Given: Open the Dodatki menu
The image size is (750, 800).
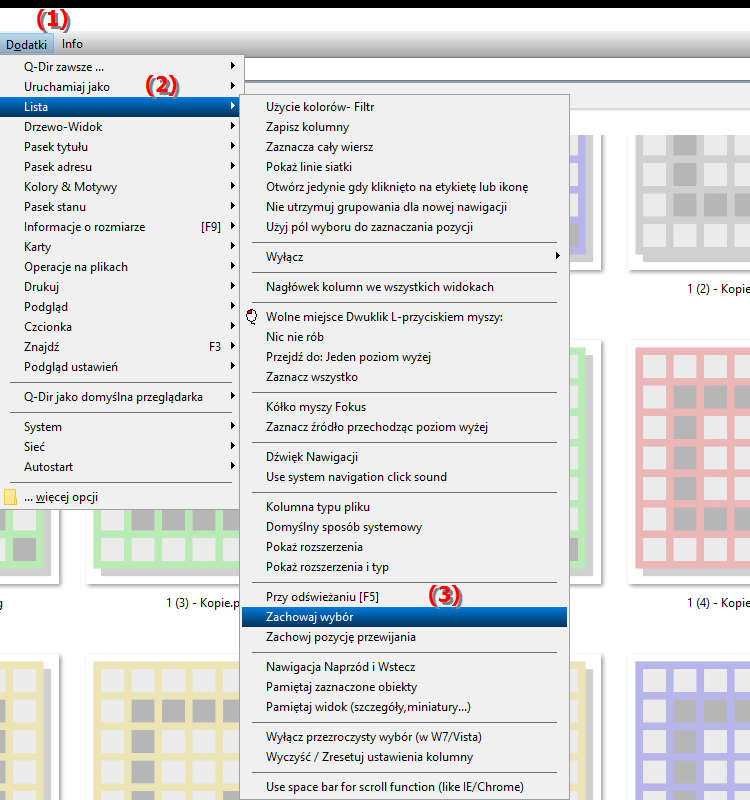Looking at the screenshot, I should [x=26, y=44].
